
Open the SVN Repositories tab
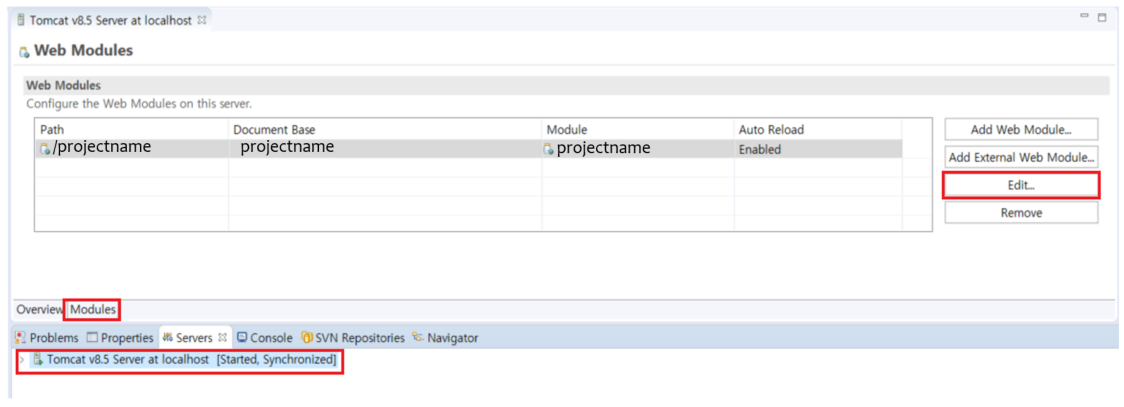coord(353,337)
